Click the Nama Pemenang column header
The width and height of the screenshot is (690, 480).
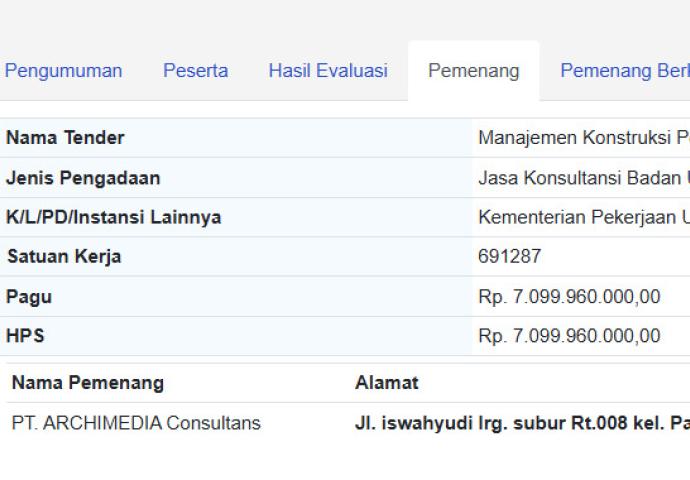coord(88,383)
